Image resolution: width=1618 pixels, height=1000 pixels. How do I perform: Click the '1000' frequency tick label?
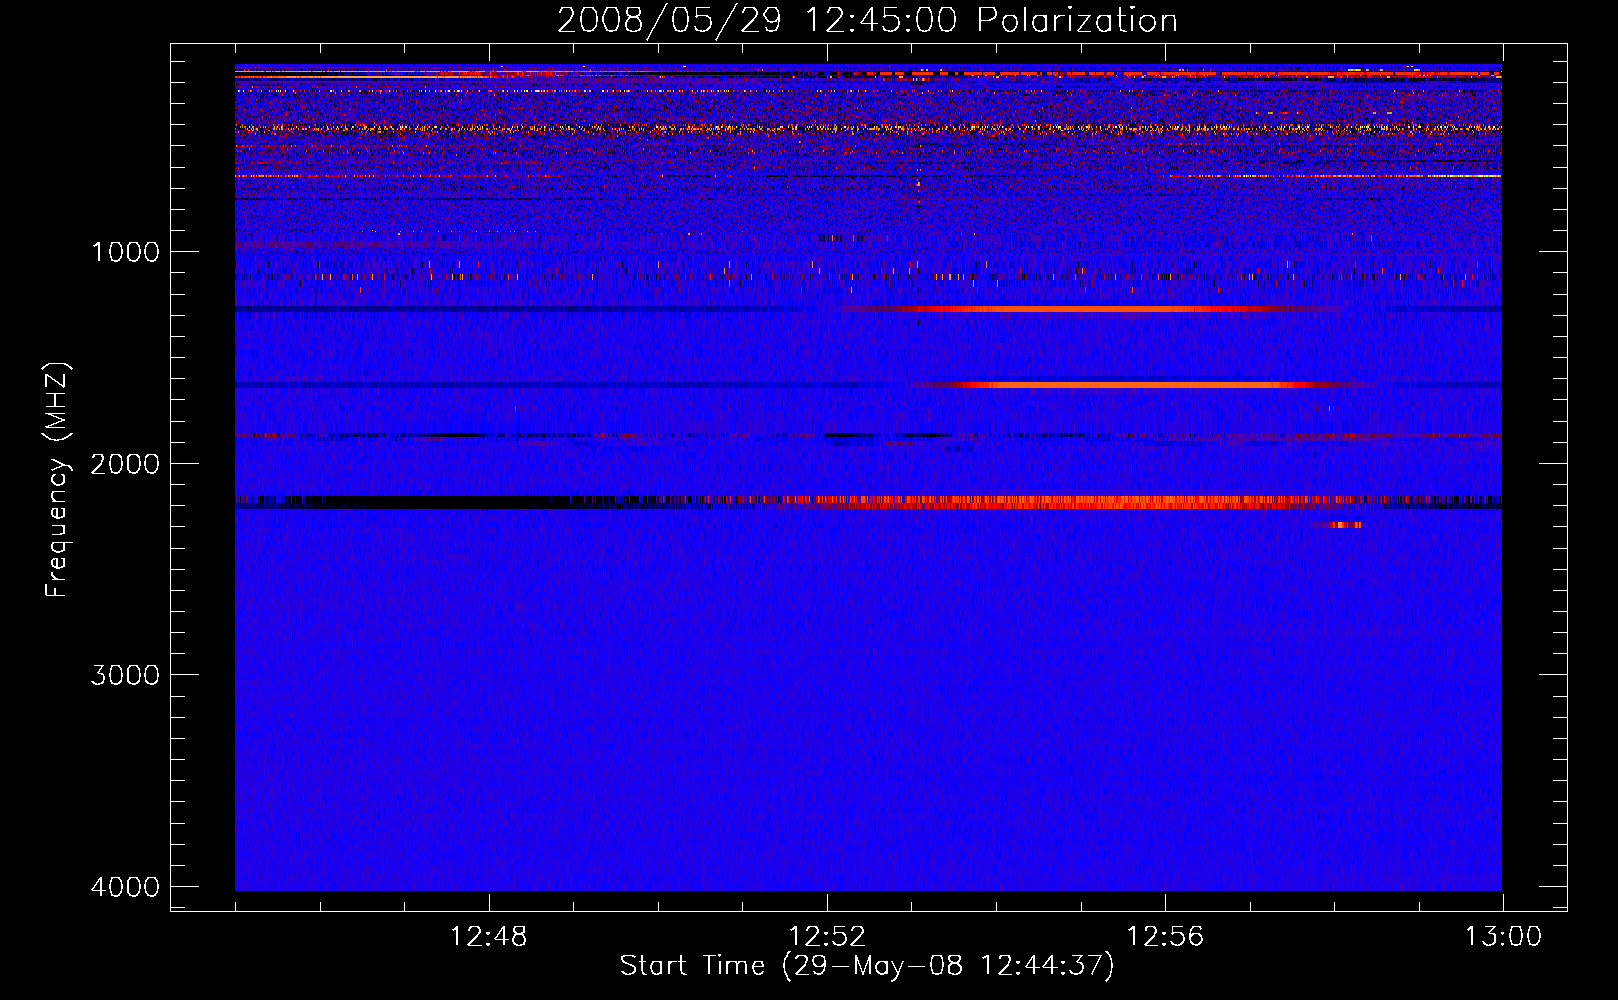coord(125,251)
